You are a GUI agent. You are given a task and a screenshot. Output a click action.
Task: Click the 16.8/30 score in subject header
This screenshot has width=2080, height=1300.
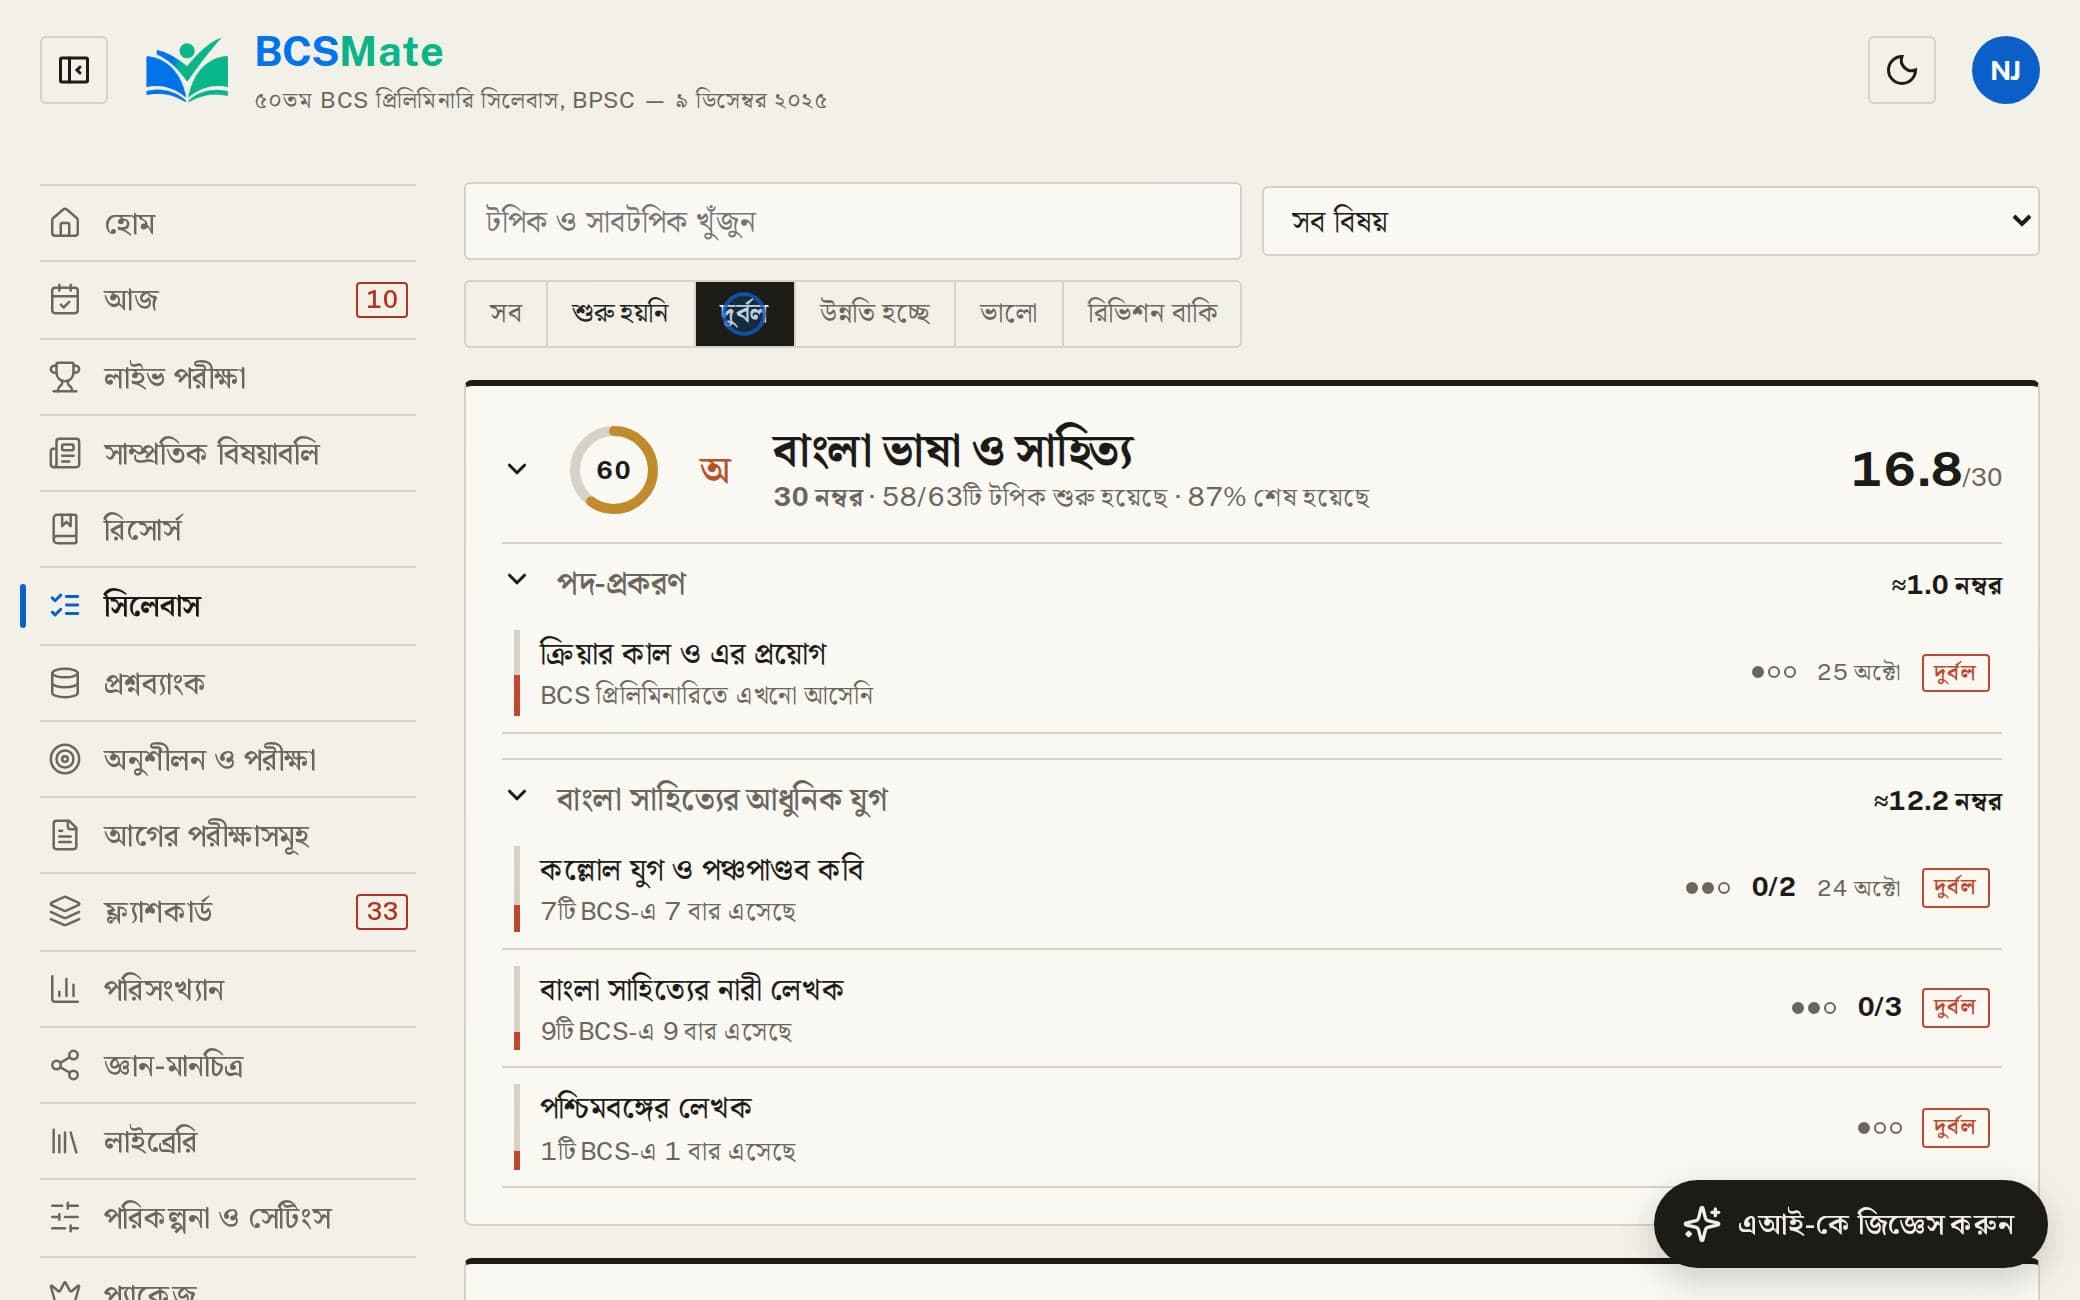(x=1926, y=470)
